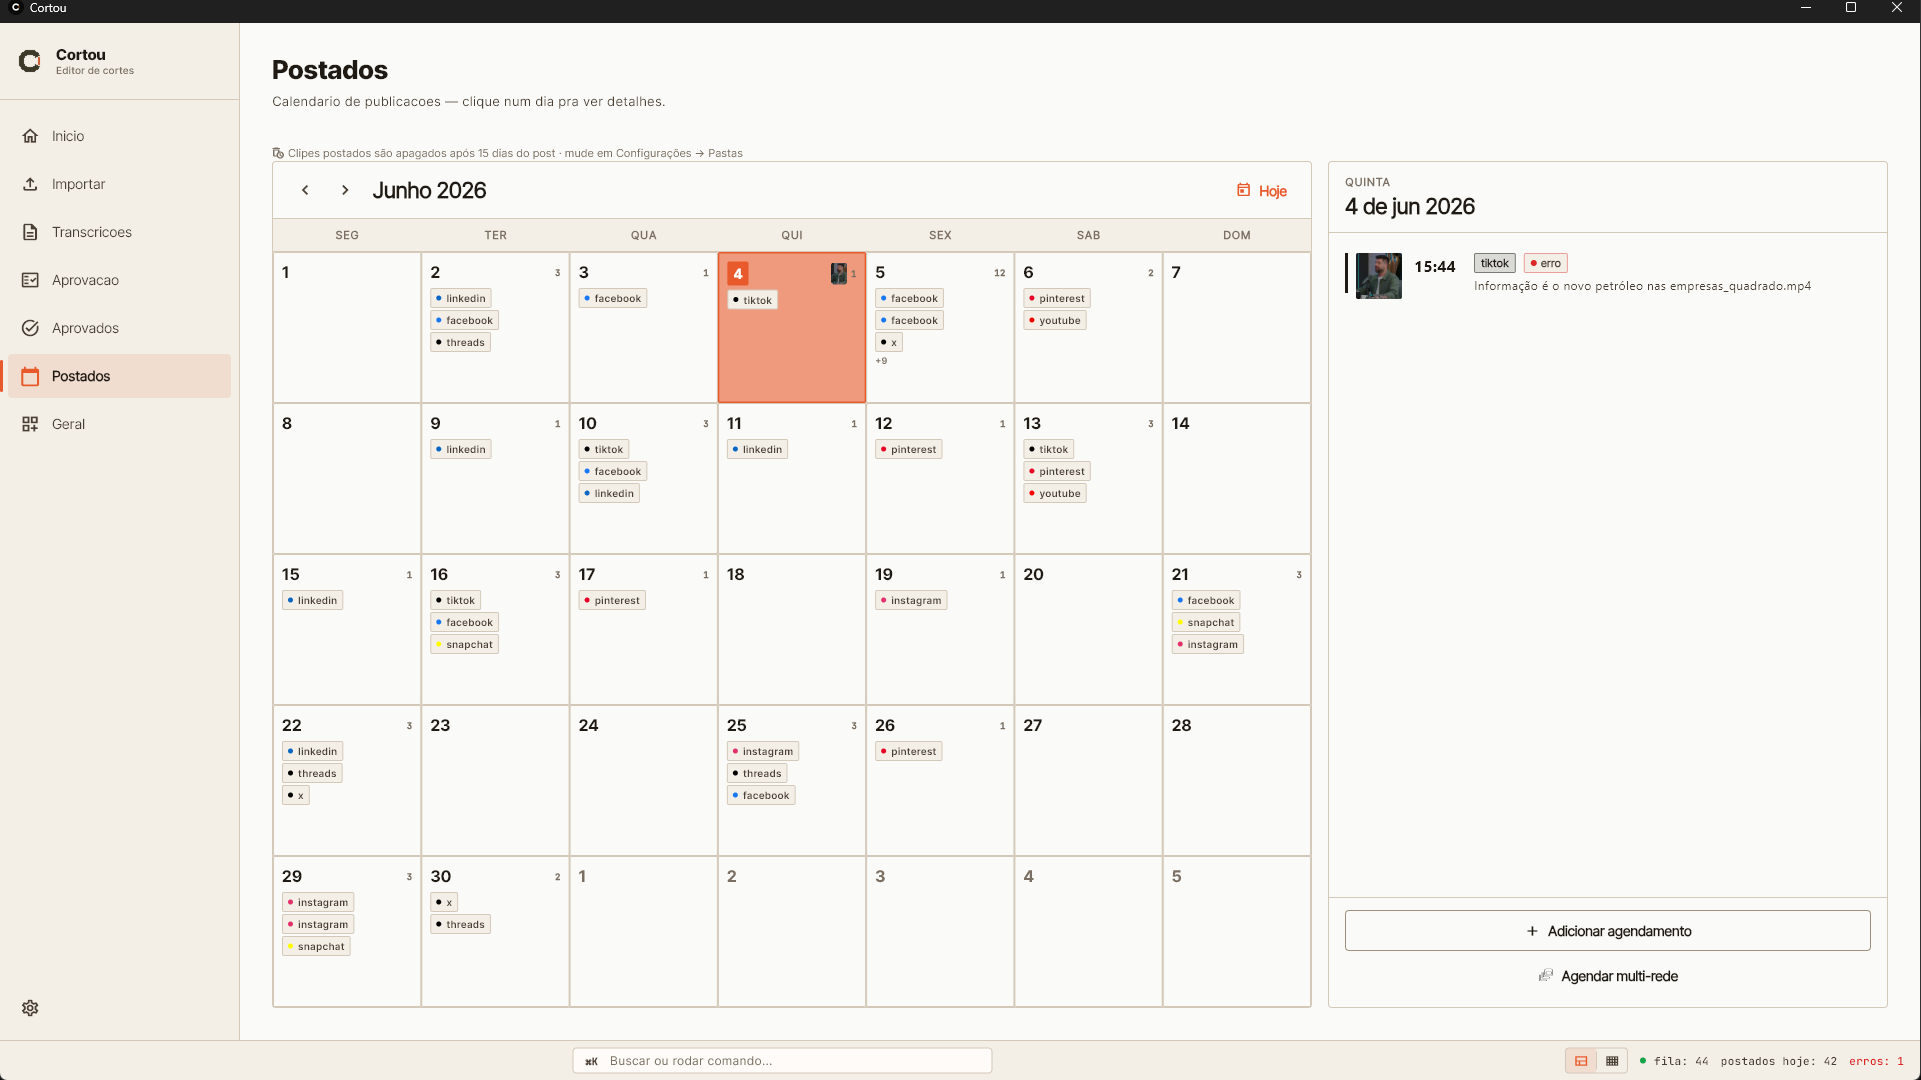Switch to panel layout view icon
This screenshot has width=1921, height=1080.
pyautogui.click(x=1581, y=1061)
